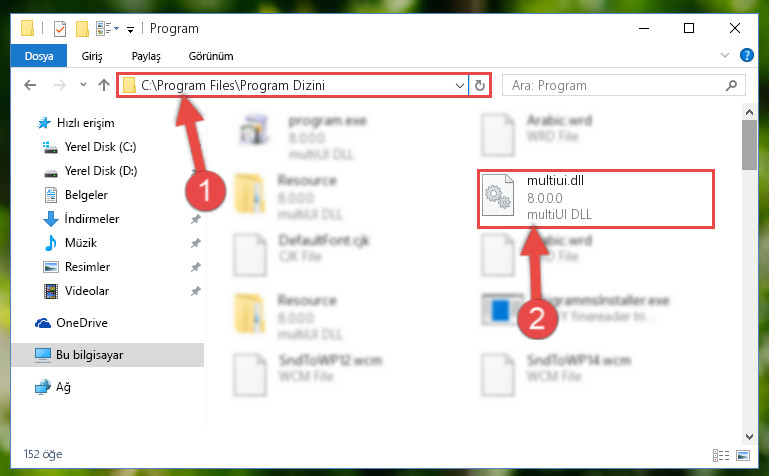Open the Help question mark icon
The height and width of the screenshot is (476, 769).
point(746,55)
